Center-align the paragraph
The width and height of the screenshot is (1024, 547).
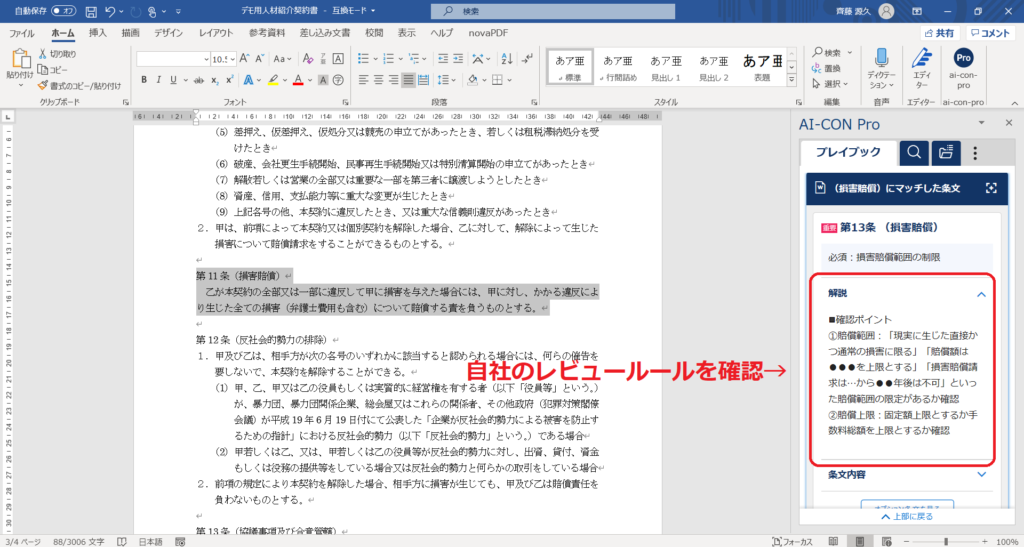click(378, 80)
